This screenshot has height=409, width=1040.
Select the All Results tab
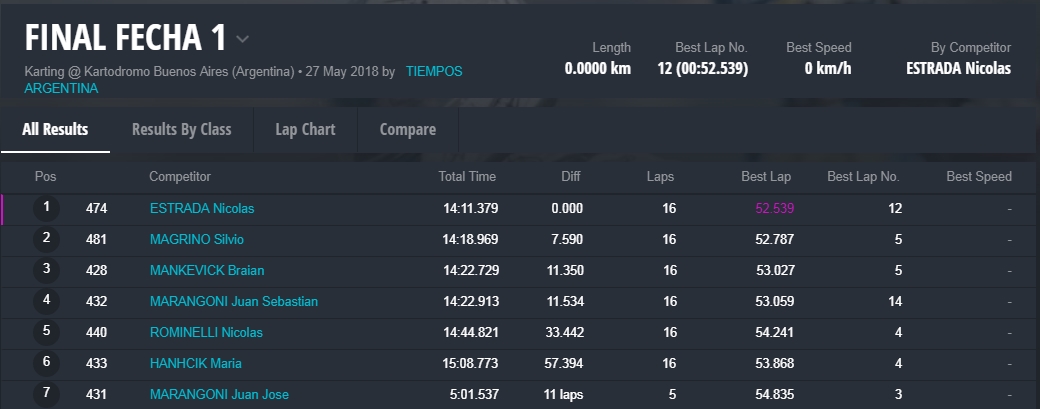pos(55,129)
